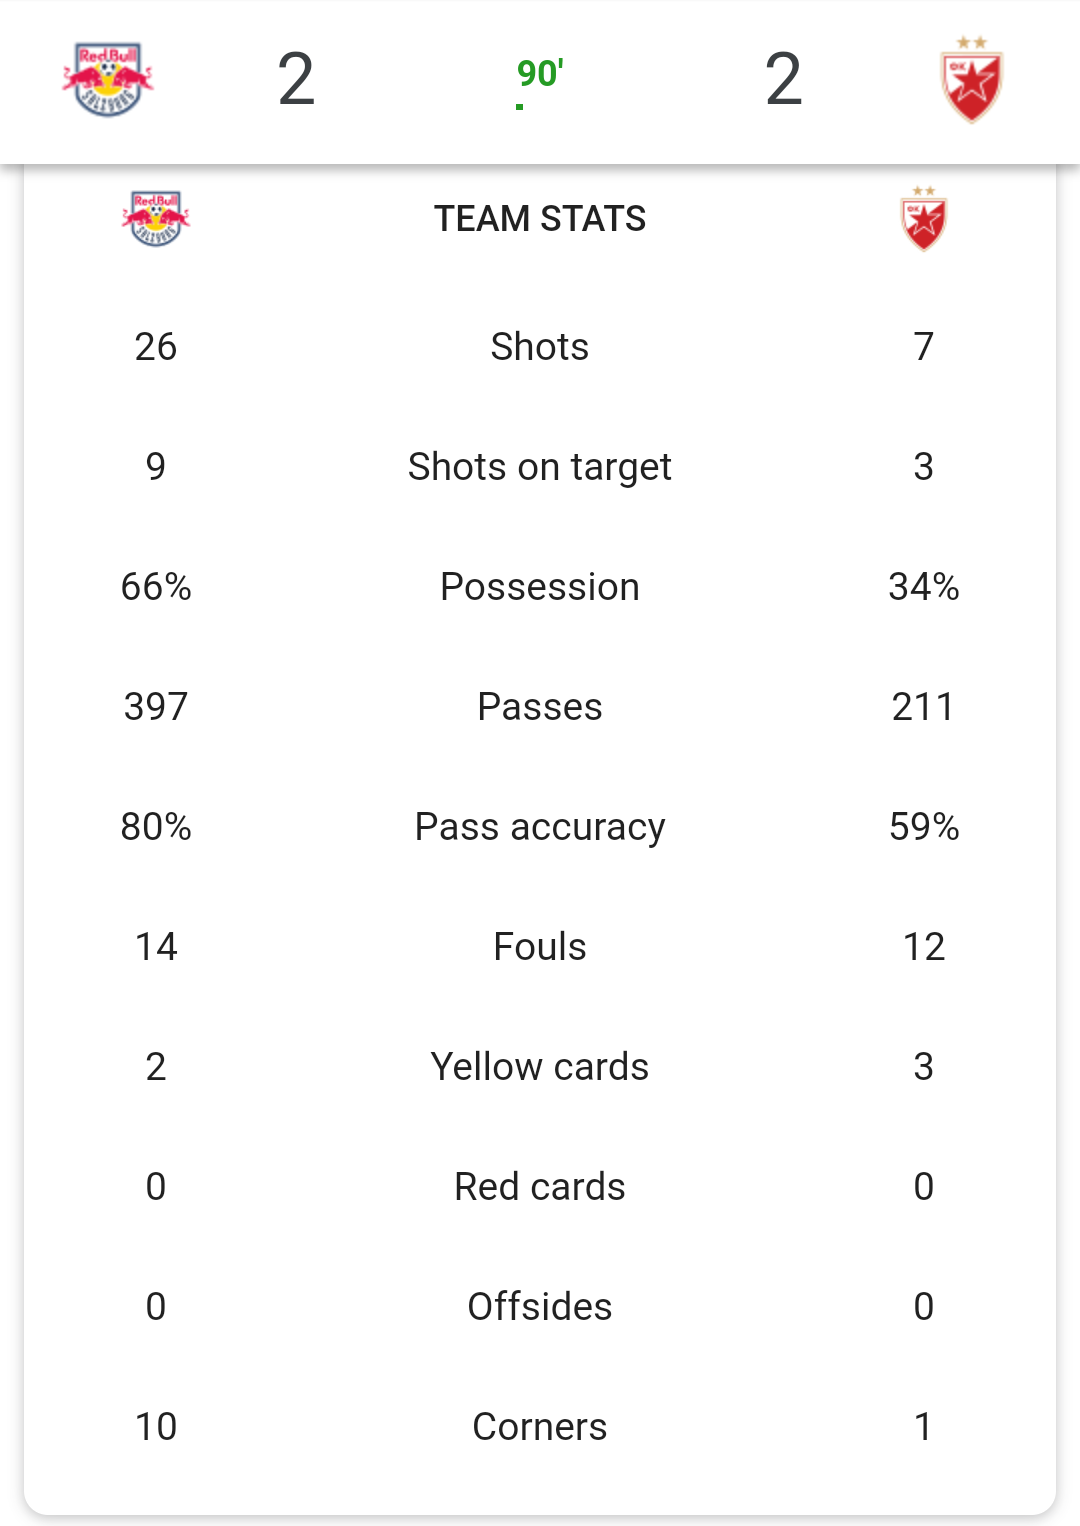Open the TEAM STATS heading
Viewport: 1080px width, 1526px height.
tap(540, 219)
